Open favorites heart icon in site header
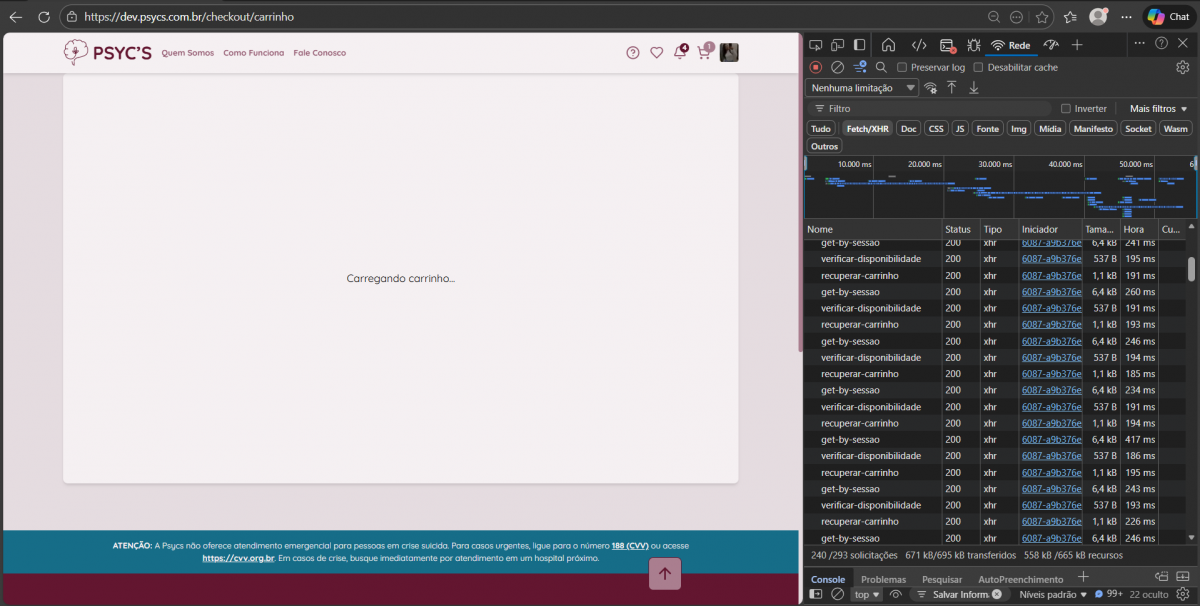Image resolution: width=1200 pixels, height=606 pixels. coord(656,53)
